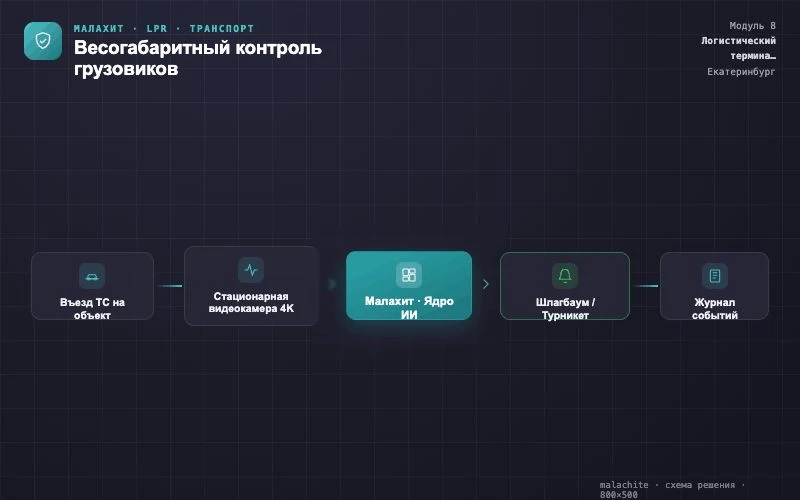Click the document icon in Журнал событий
This screenshot has height=500, width=800.
(x=714, y=276)
